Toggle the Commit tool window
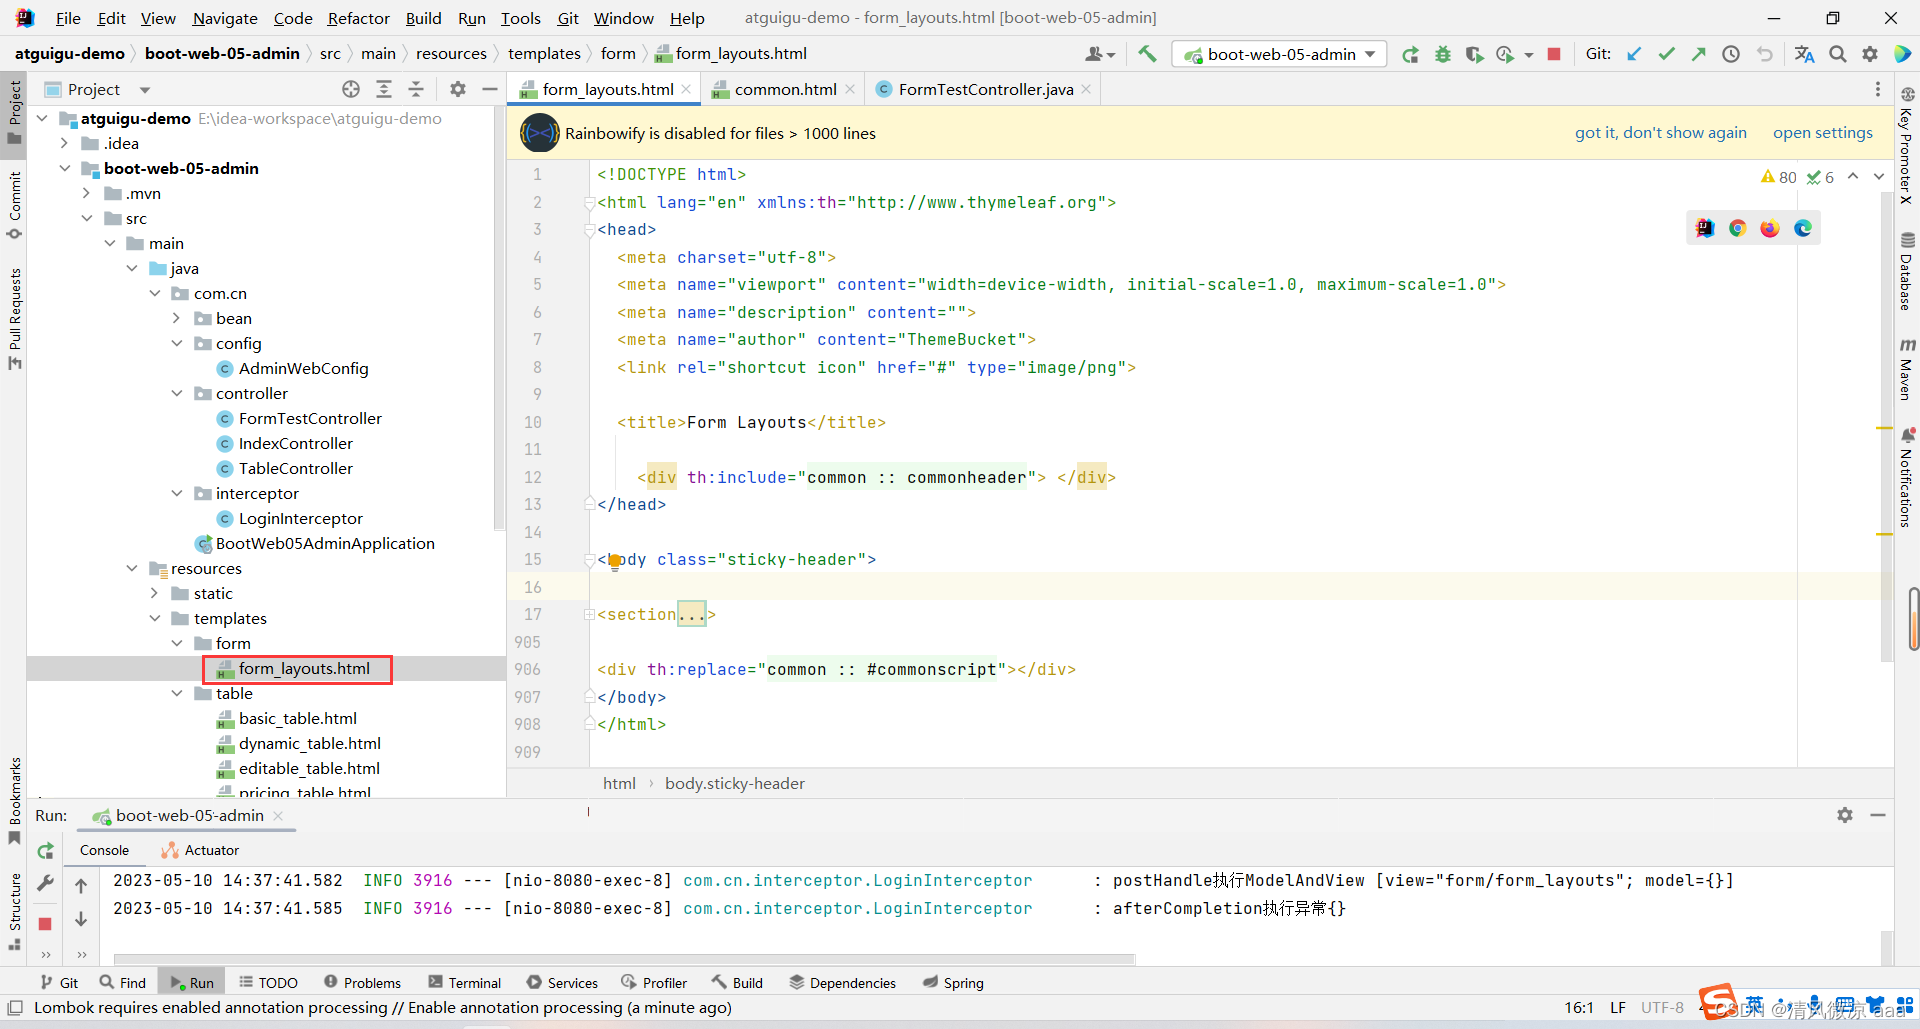The image size is (1920, 1029). point(14,205)
